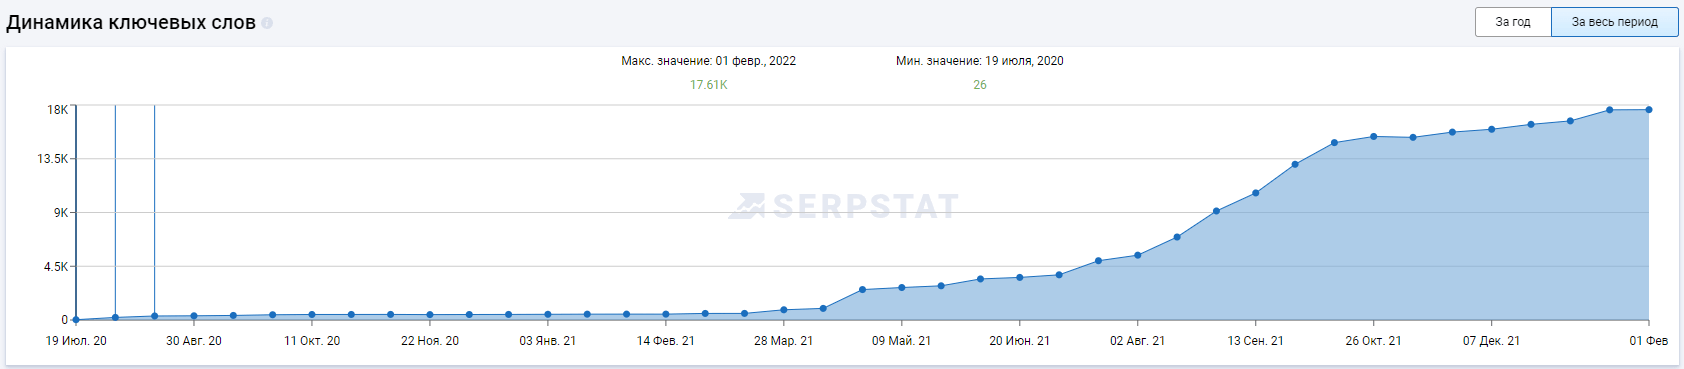The width and height of the screenshot is (1684, 369).
Task: Click the data point above 26 Окт. 21
Action: (1374, 137)
